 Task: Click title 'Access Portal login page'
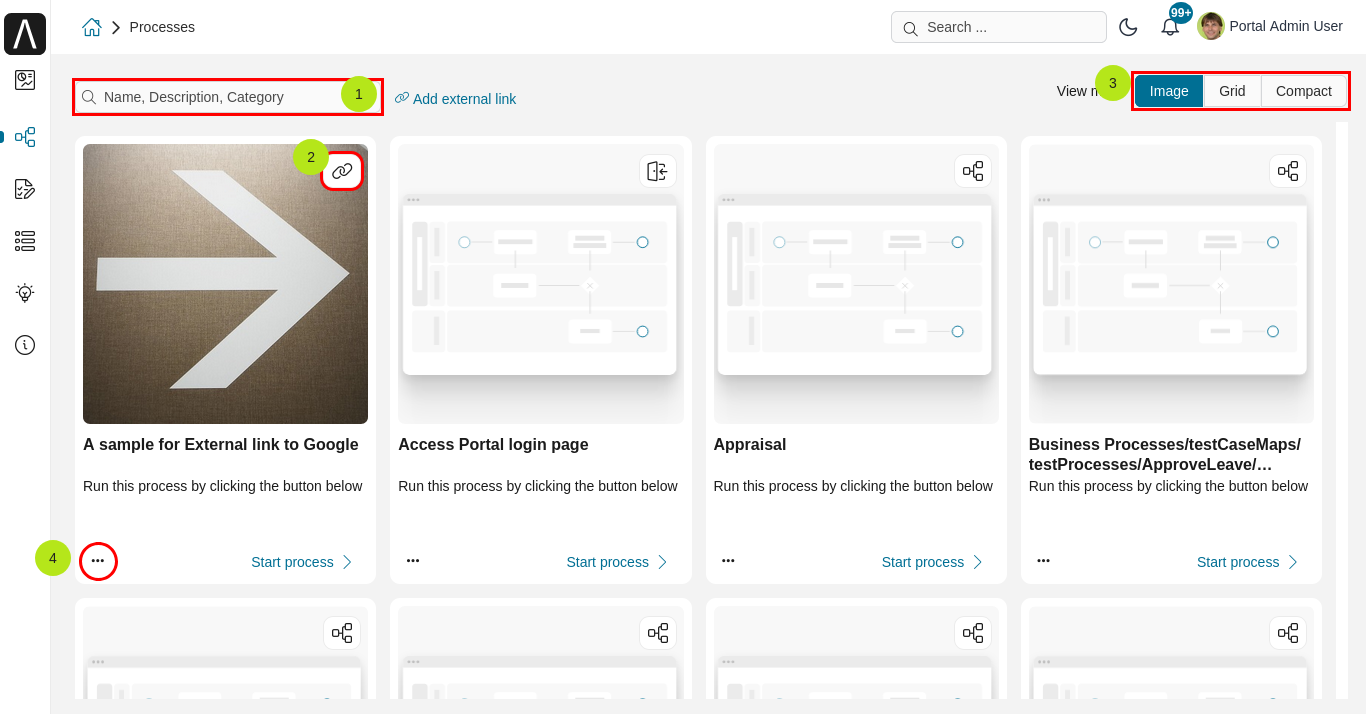point(493,445)
